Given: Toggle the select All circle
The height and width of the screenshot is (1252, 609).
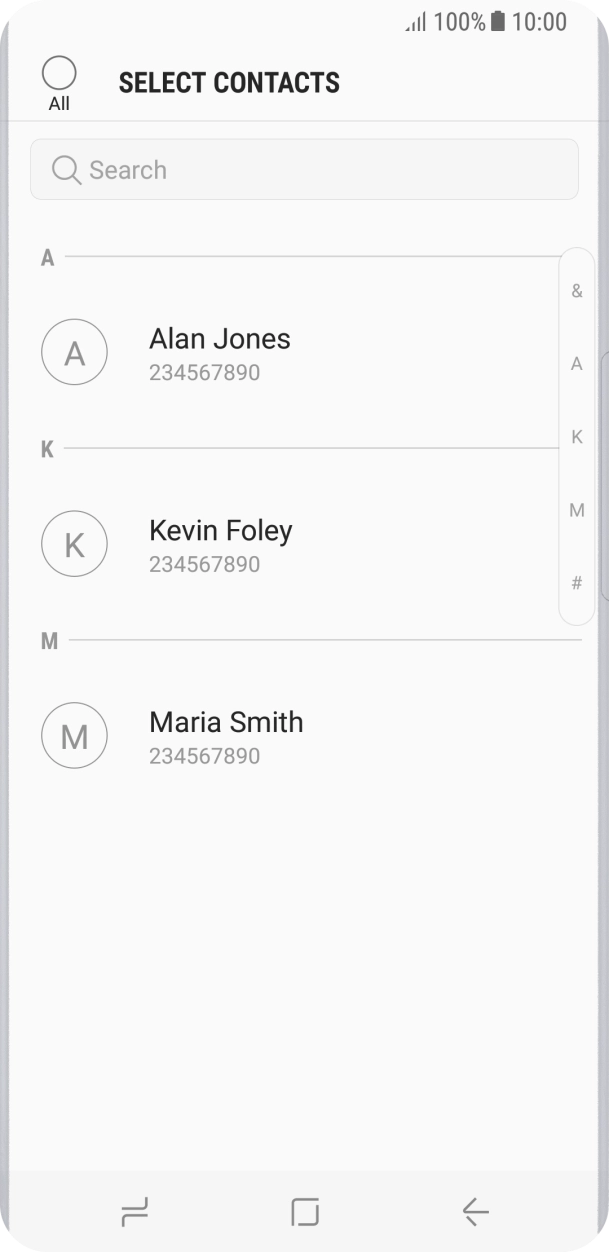Looking at the screenshot, I should (59, 73).
